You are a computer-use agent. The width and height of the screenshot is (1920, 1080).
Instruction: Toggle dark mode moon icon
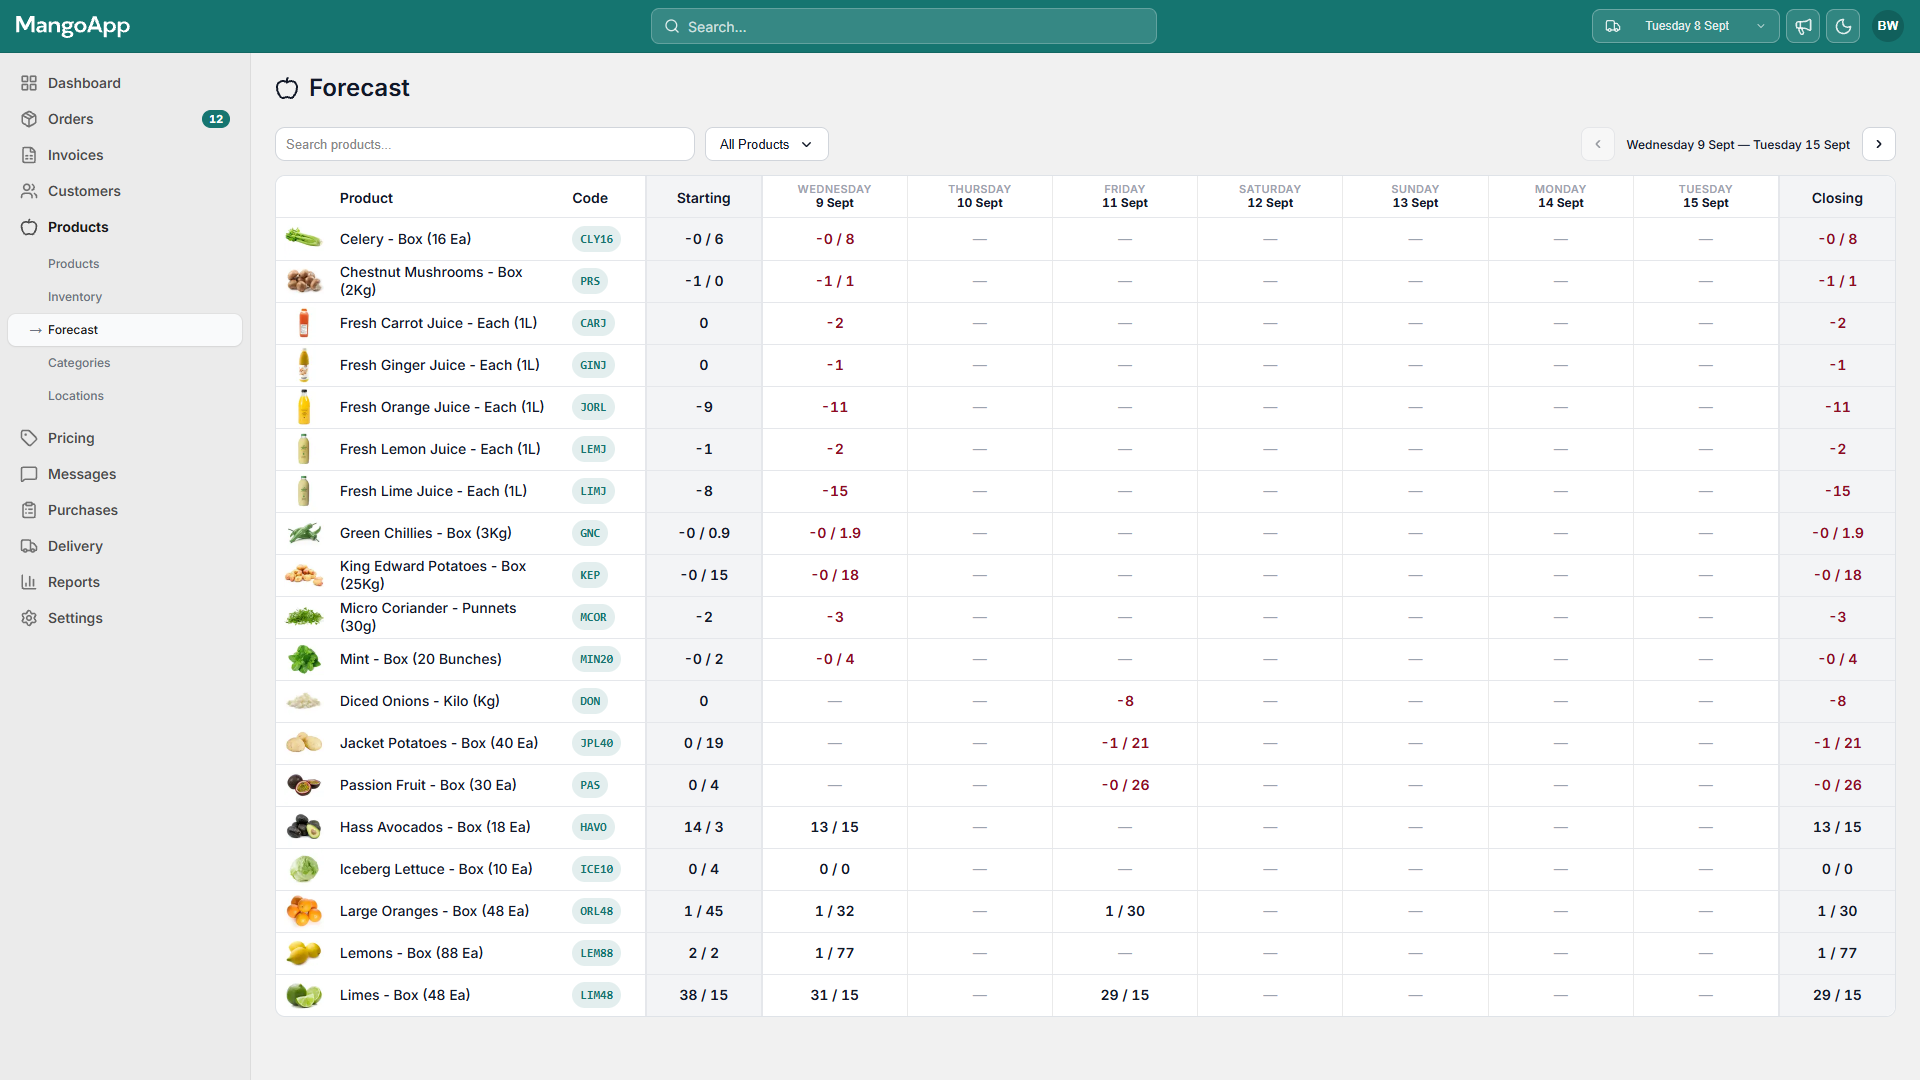click(x=1843, y=26)
